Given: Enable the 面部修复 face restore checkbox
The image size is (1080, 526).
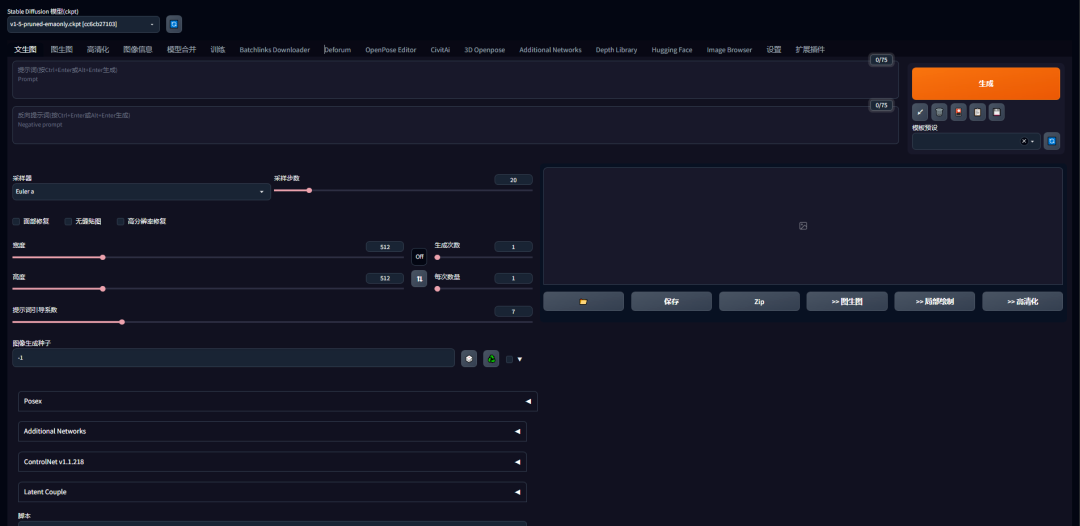Looking at the screenshot, I should pos(16,221).
